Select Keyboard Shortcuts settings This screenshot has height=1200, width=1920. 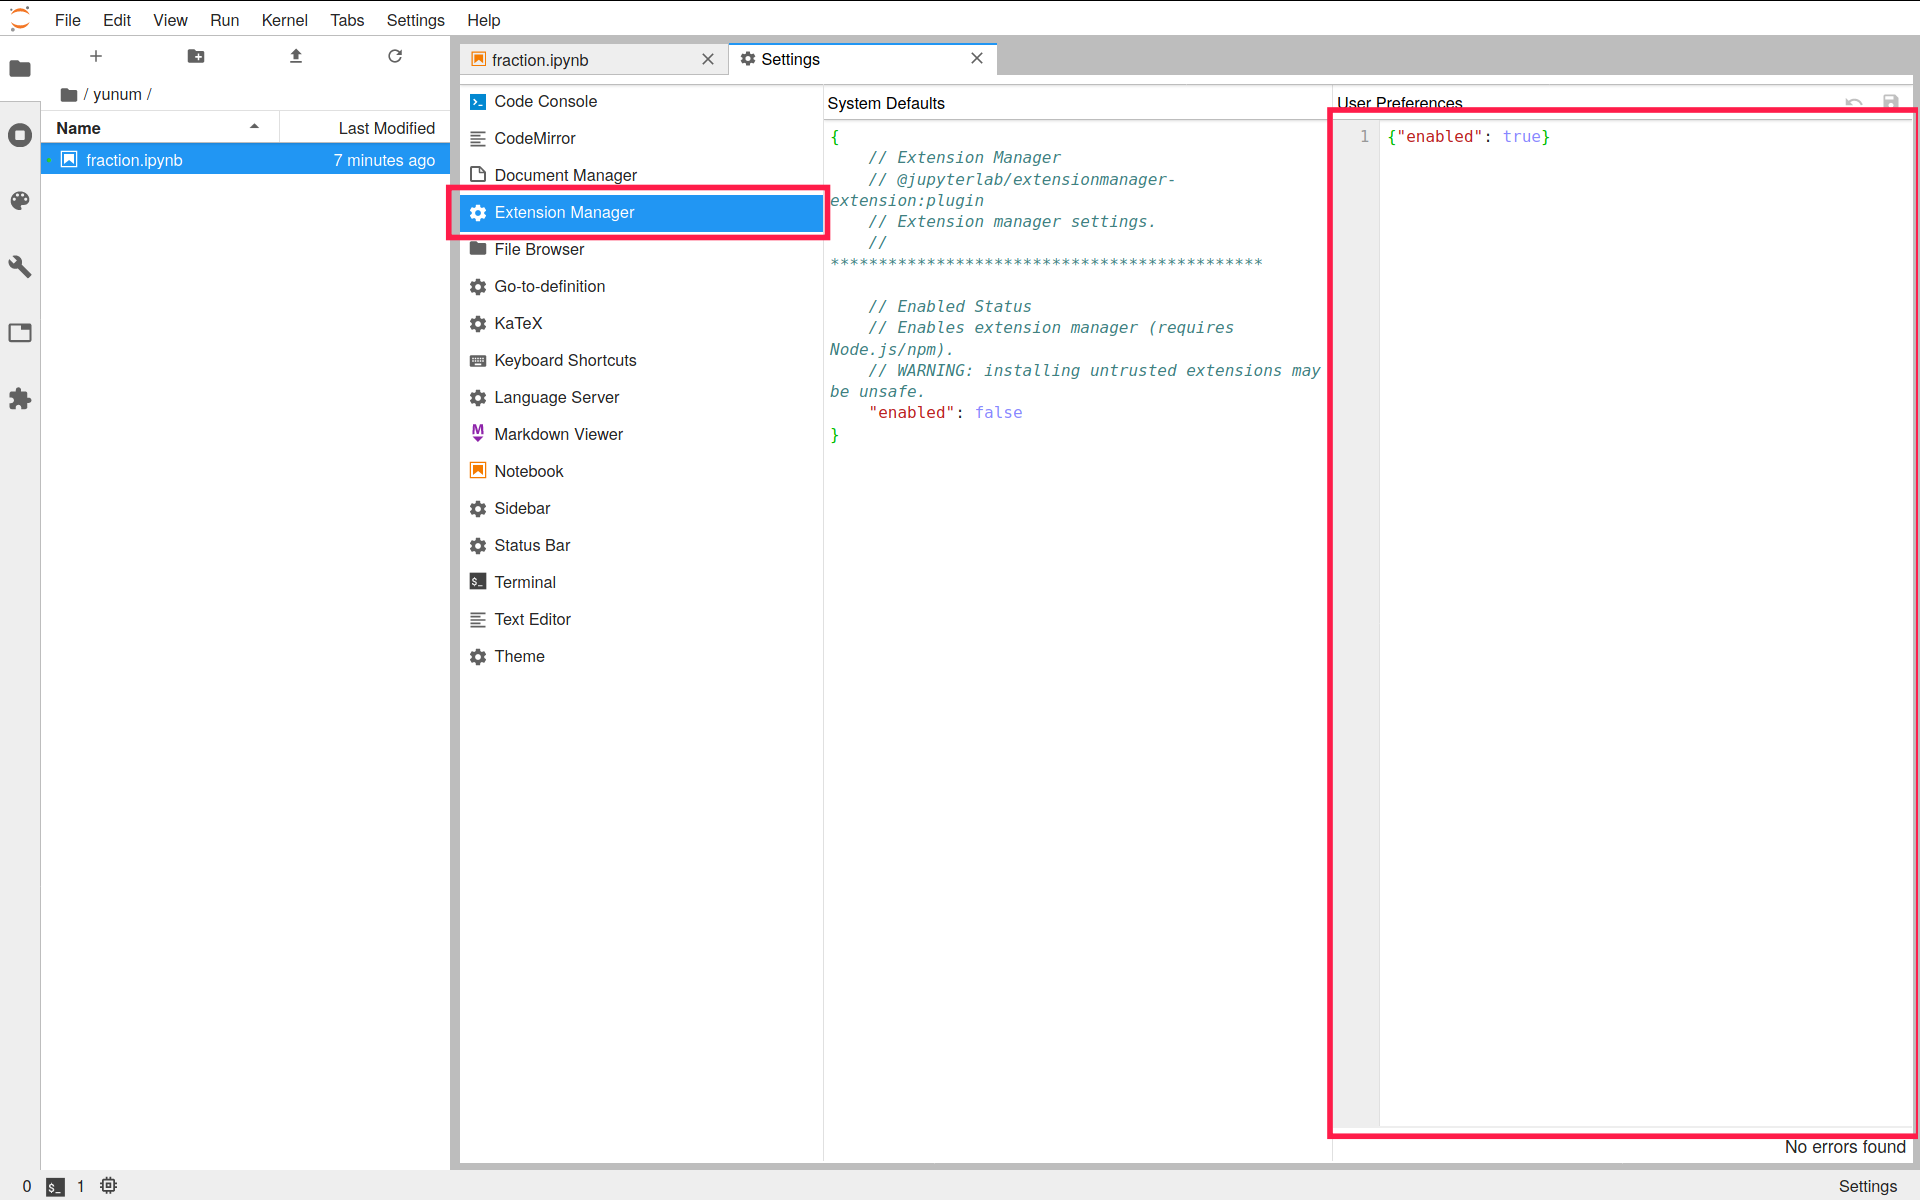pyautogui.click(x=565, y=360)
